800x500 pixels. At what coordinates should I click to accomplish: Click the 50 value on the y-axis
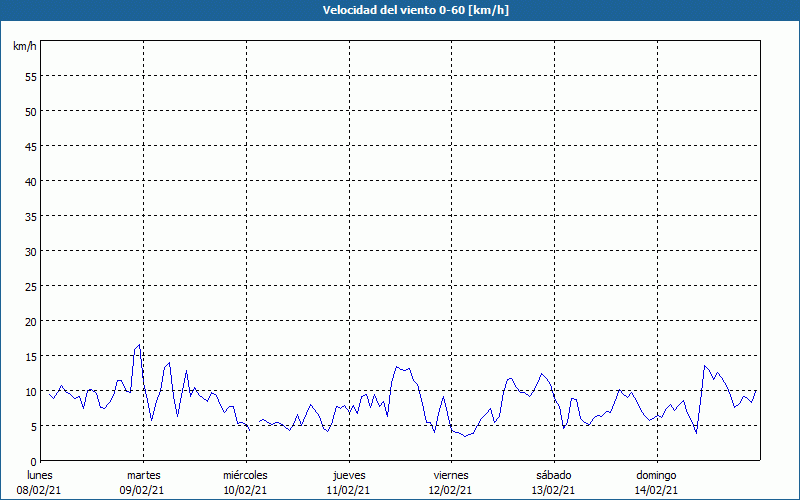tap(31, 112)
